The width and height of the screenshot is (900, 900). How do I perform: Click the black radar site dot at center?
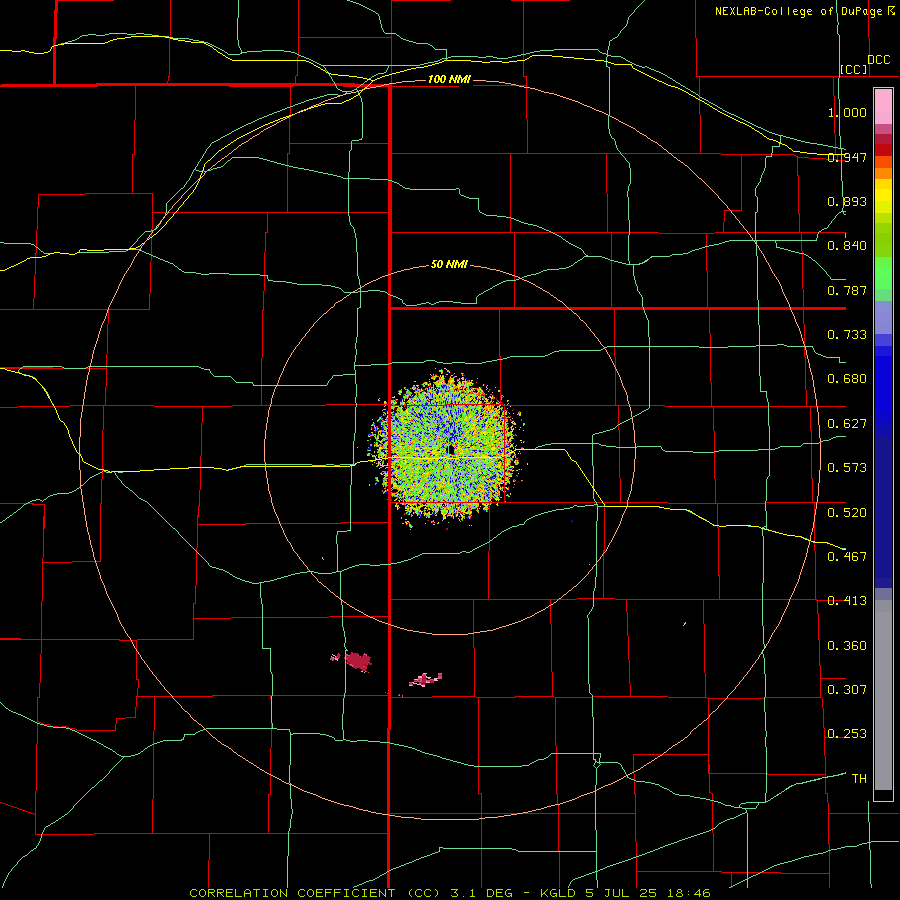click(451, 450)
